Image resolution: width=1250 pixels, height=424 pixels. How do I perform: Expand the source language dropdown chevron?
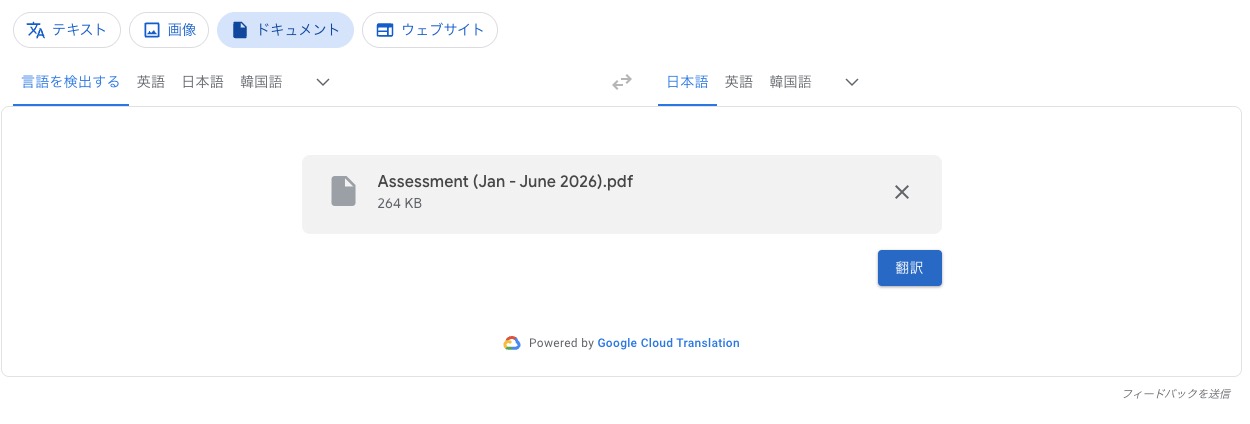point(323,83)
